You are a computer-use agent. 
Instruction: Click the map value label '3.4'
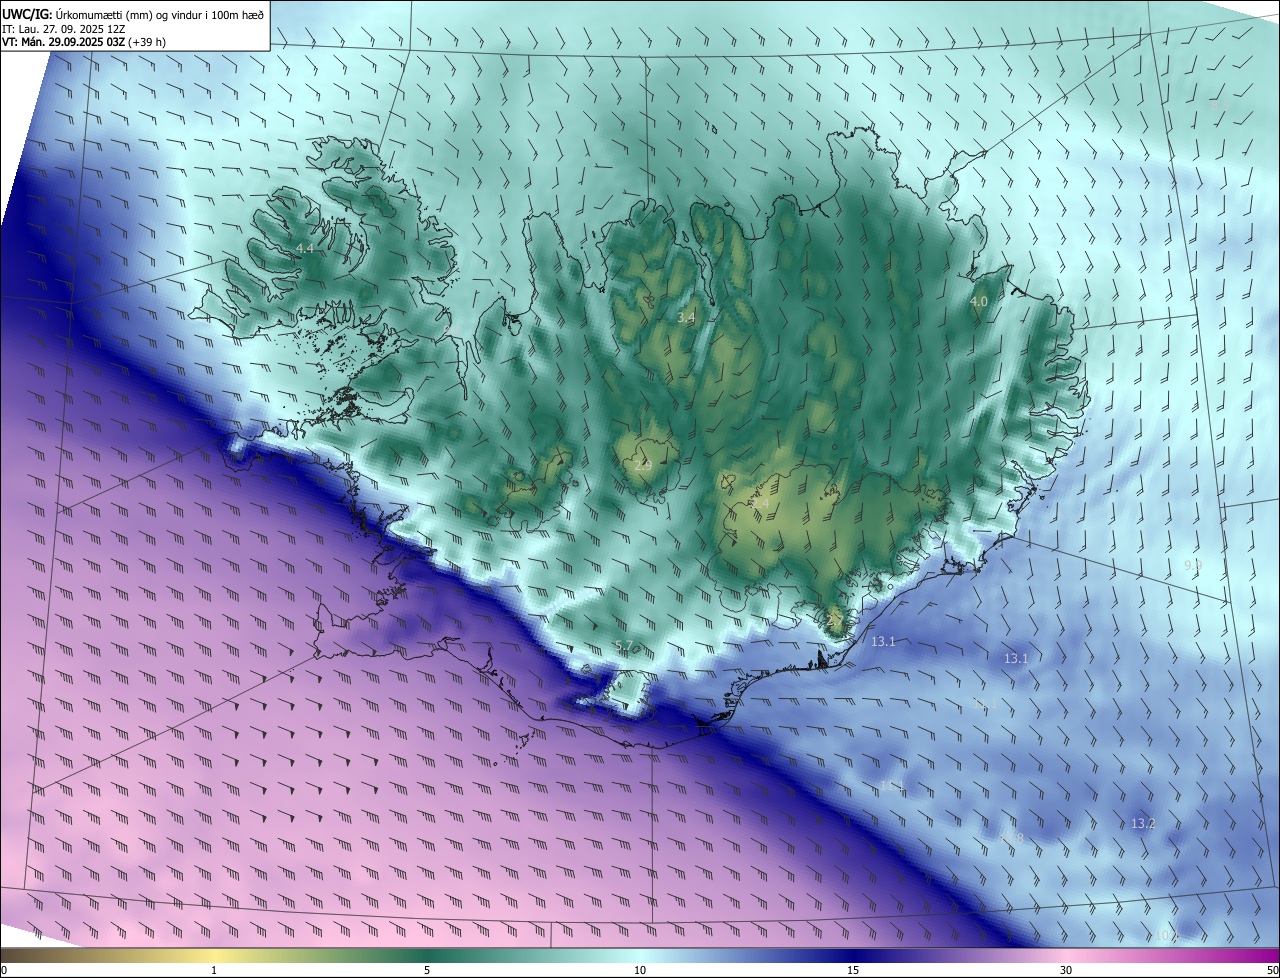686,317
